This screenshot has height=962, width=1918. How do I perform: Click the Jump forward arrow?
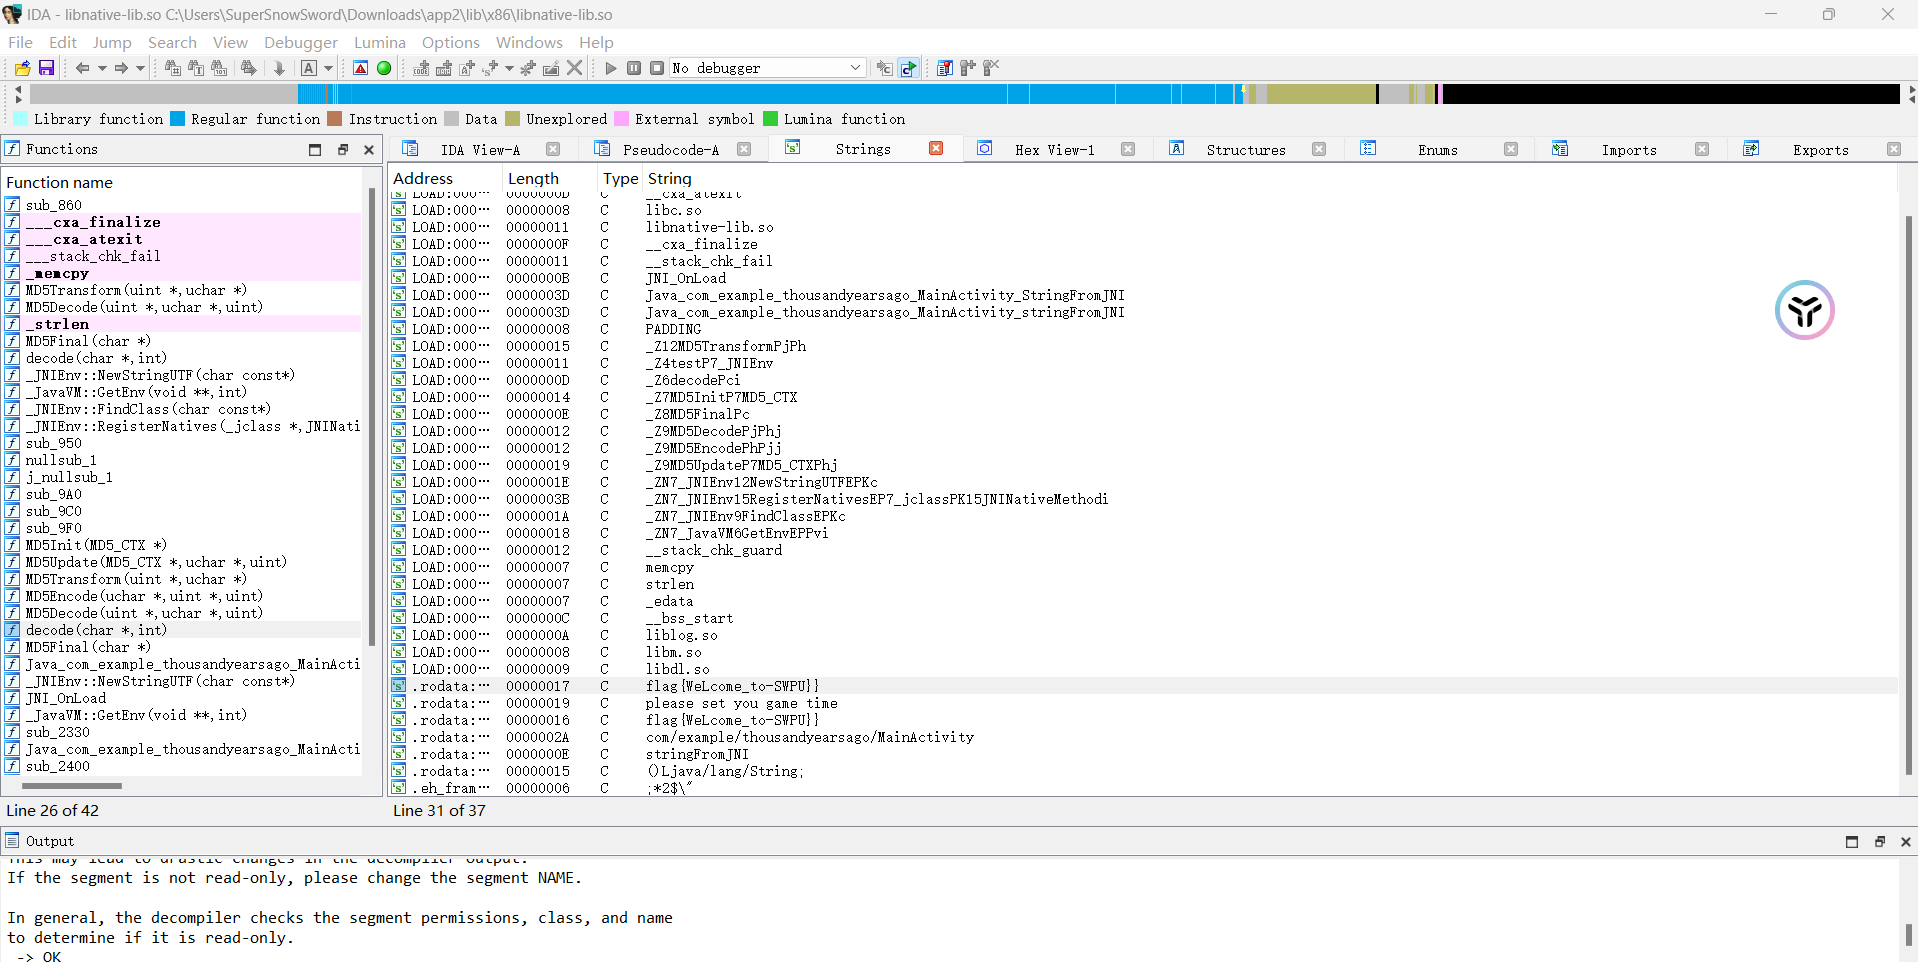click(120, 68)
